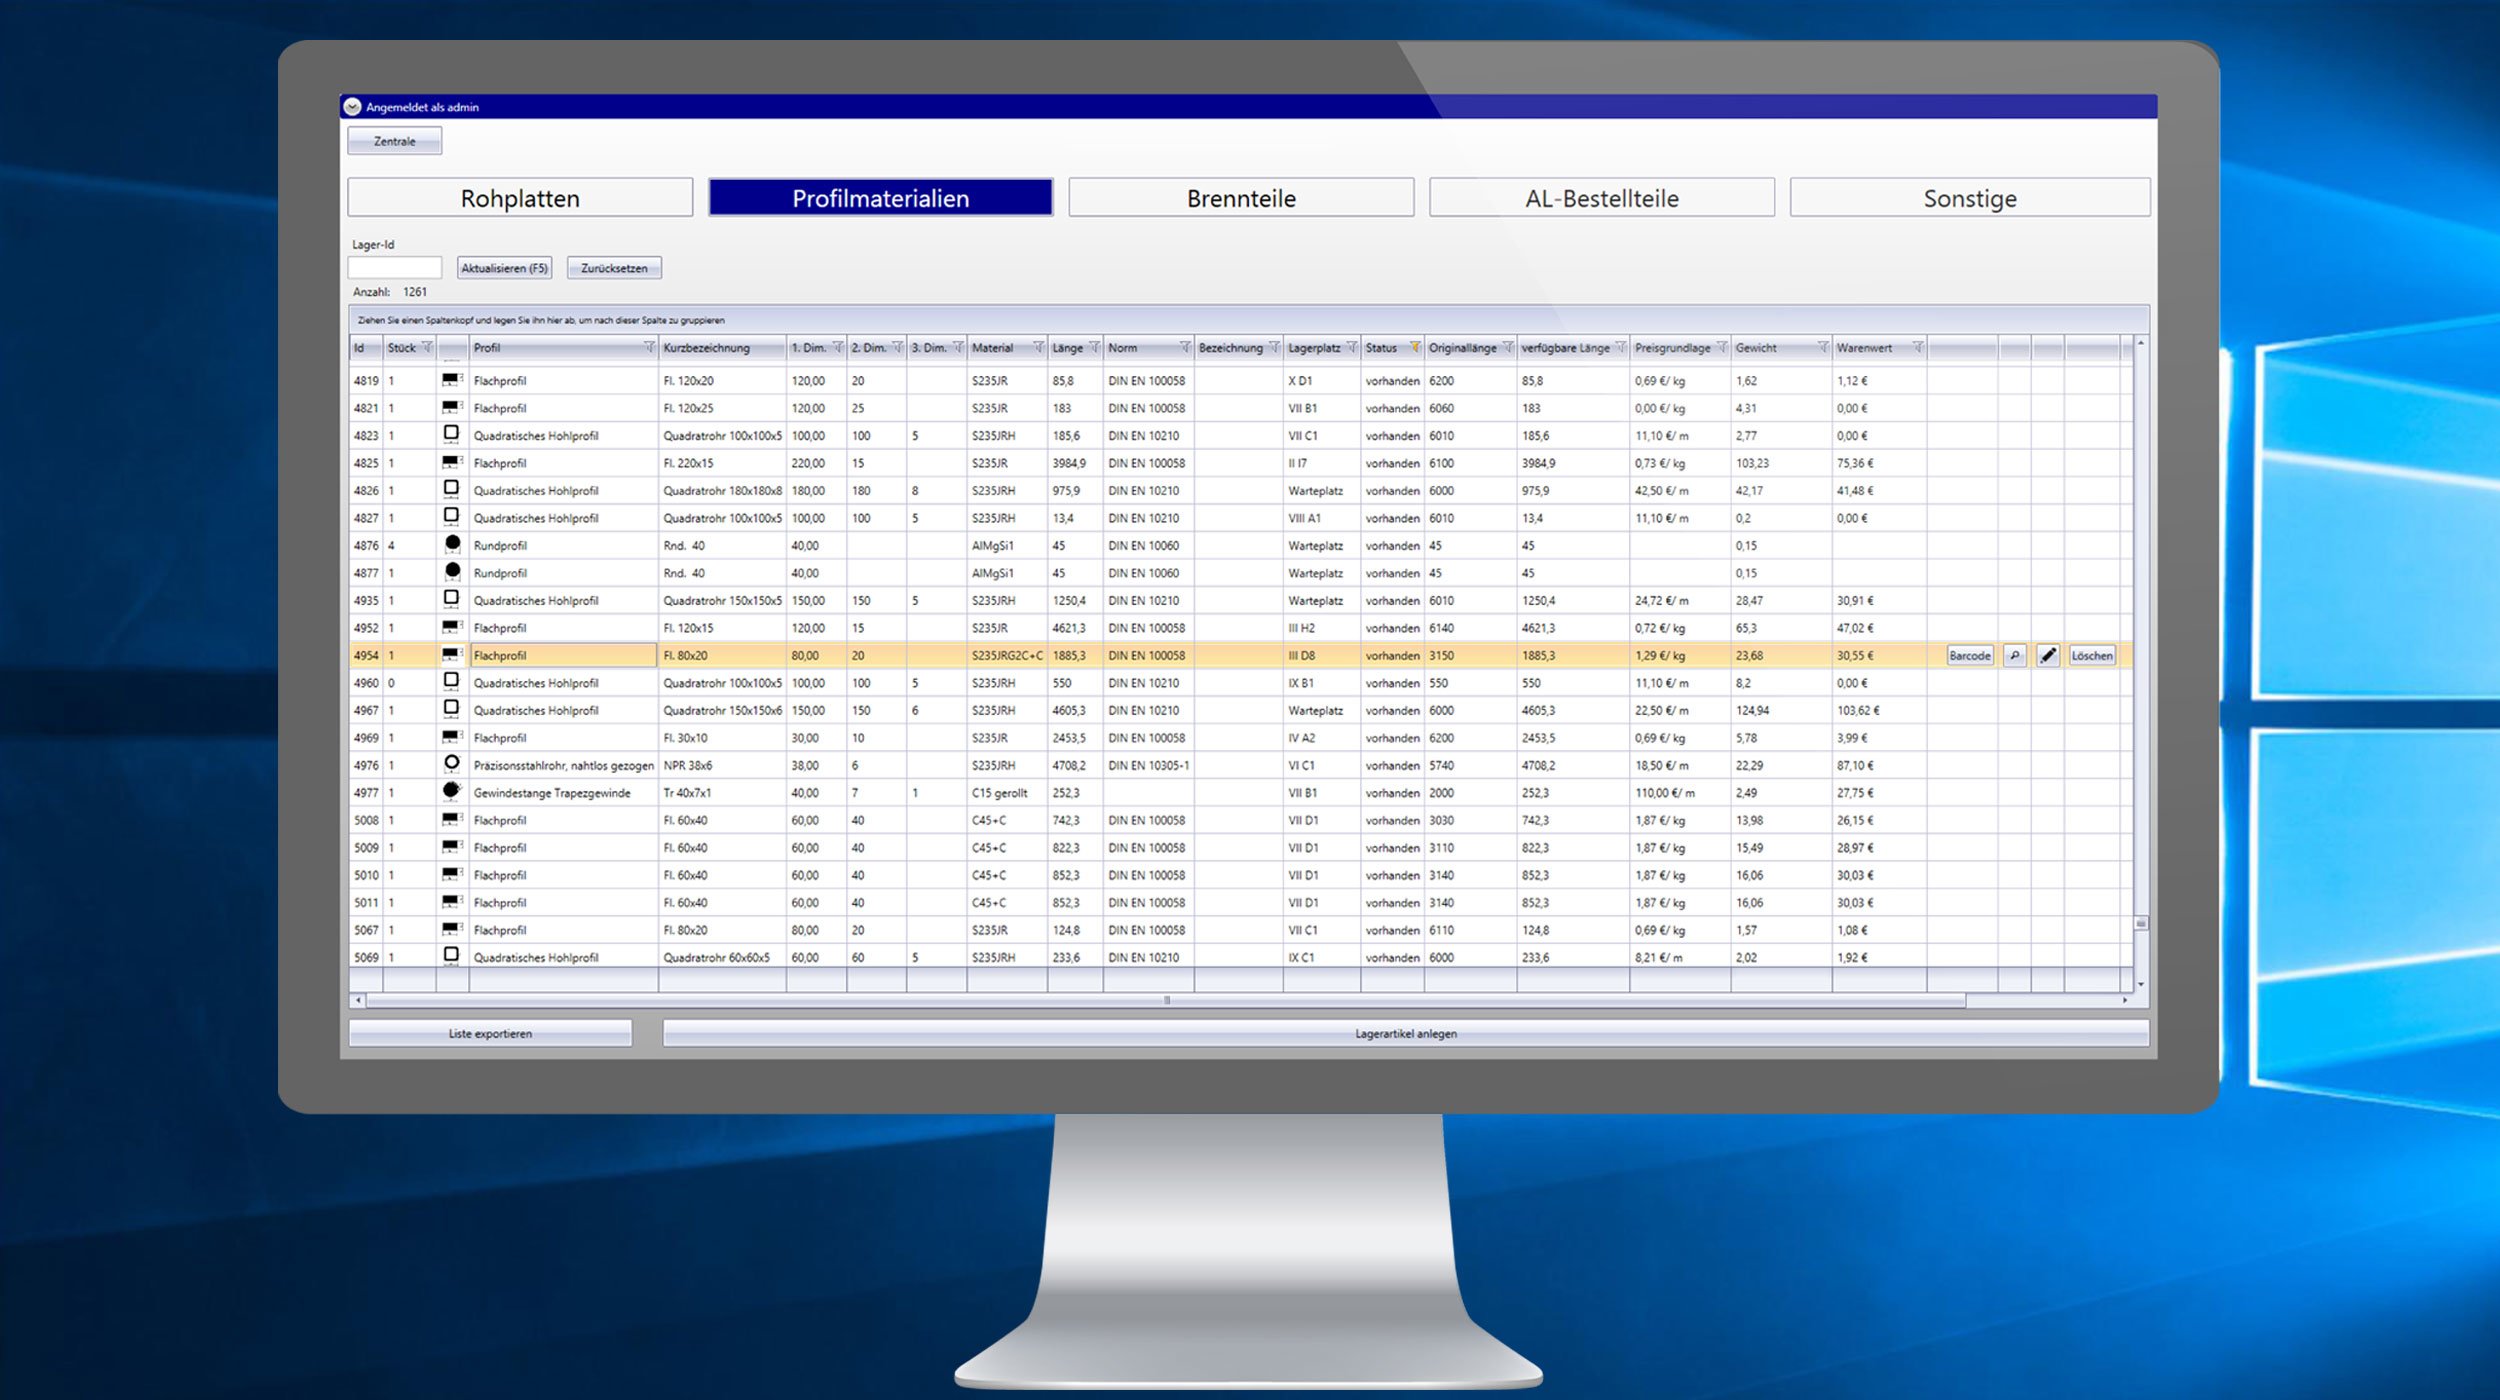This screenshot has height=1400, width=2500.
Task: Click the Löschen button in the highlighted row
Action: coord(2091,656)
